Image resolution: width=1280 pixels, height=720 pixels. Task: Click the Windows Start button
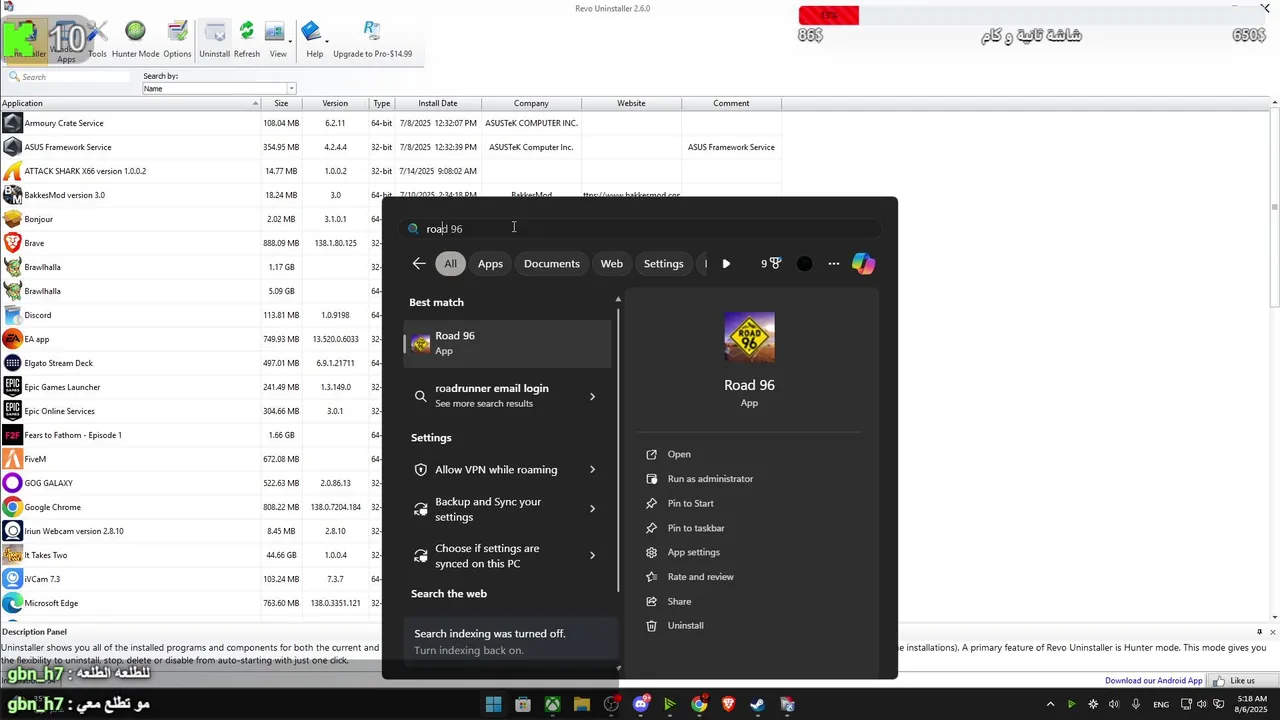tap(494, 705)
